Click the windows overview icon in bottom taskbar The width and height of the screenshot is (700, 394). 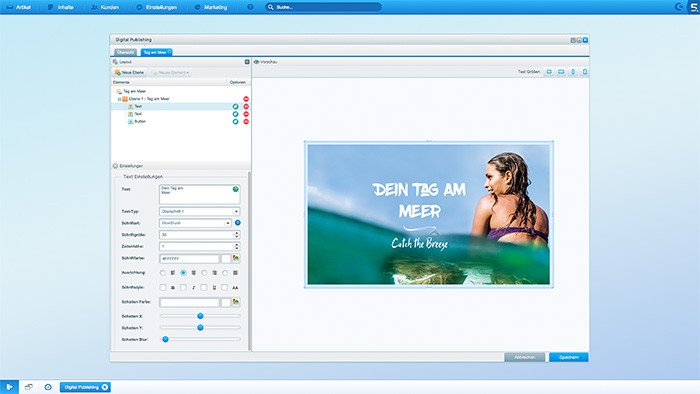click(x=29, y=387)
